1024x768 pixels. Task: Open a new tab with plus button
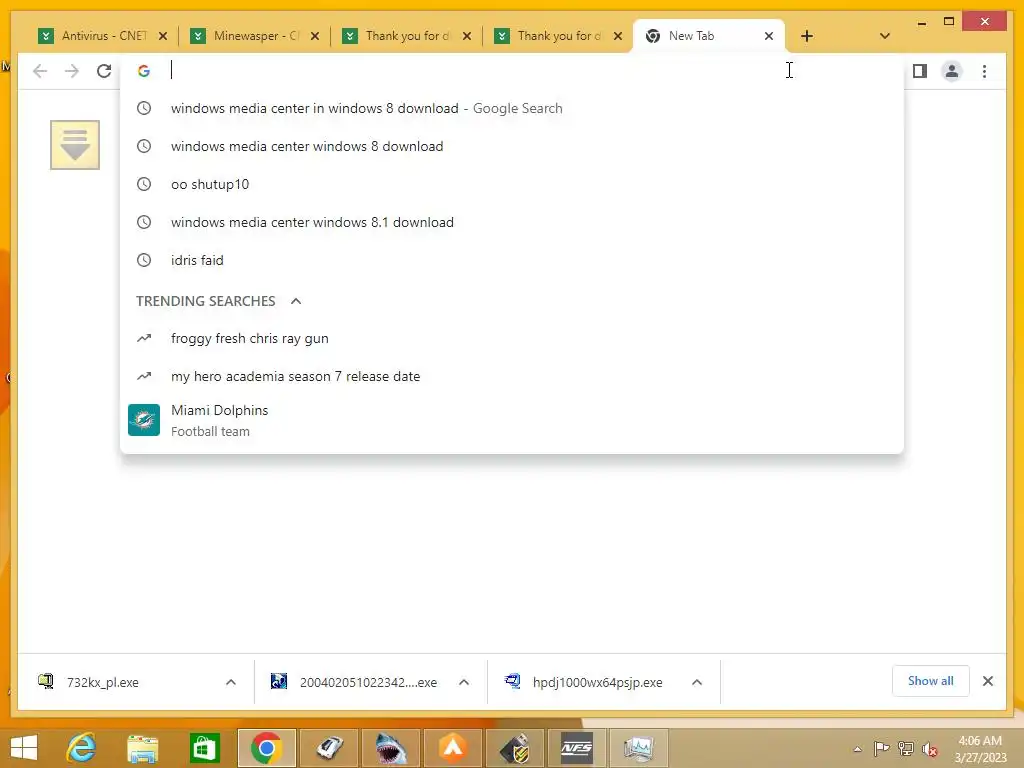pos(807,36)
